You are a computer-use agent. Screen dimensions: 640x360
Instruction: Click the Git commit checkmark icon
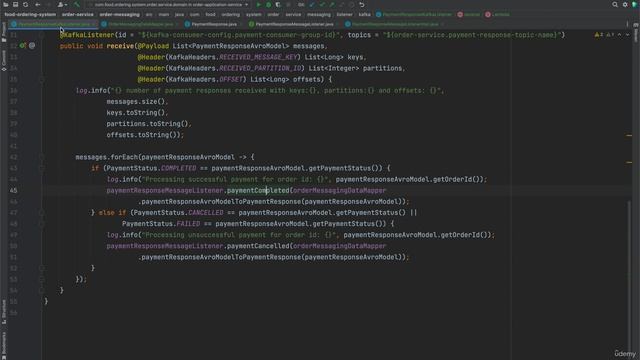coord(322,4)
